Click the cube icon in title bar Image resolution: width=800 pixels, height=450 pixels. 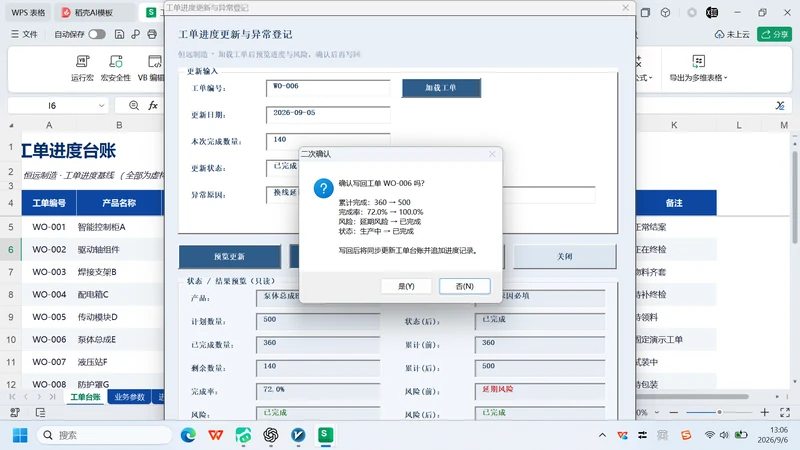point(665,13)
